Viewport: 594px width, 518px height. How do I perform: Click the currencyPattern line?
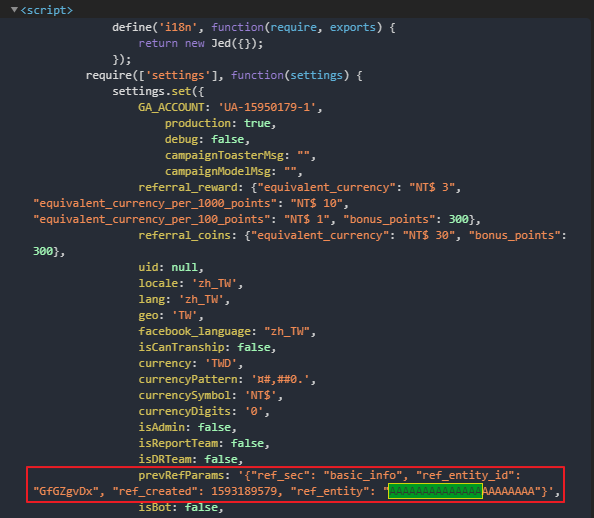coord(227,379)
